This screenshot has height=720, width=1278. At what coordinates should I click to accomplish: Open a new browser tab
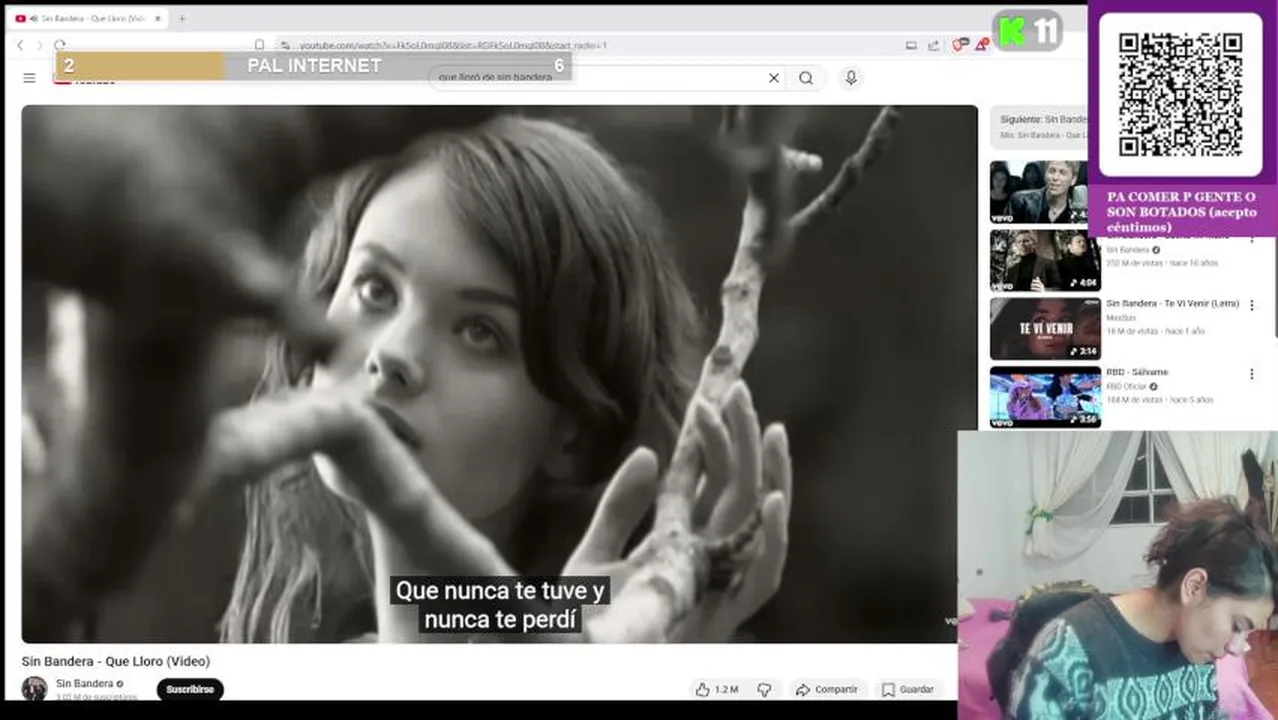pos(182,18)
